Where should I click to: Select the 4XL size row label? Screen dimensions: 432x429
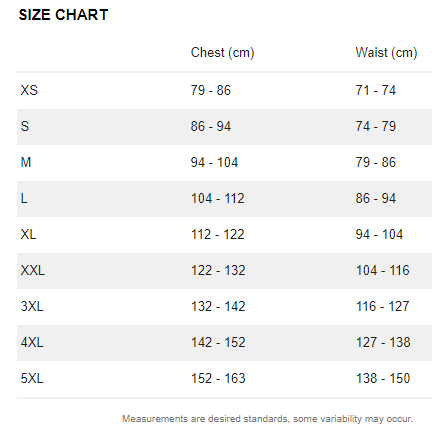click(32, 342)
